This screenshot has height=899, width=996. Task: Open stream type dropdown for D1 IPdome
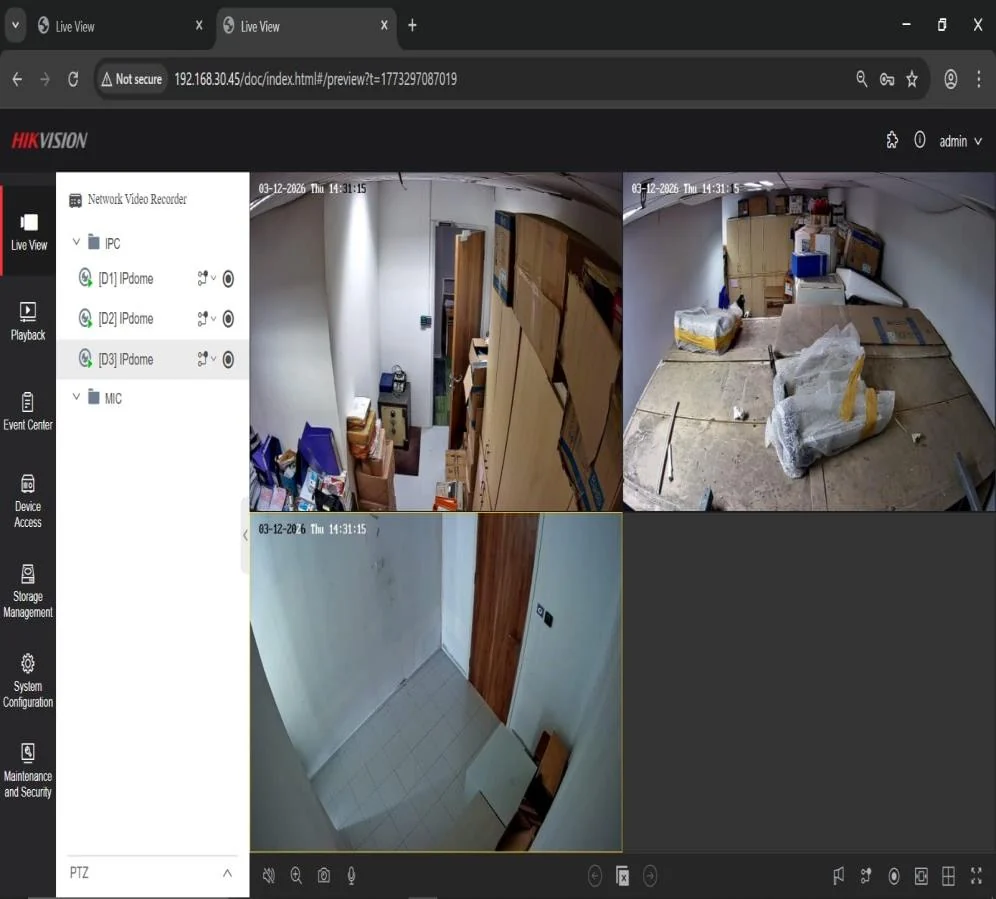(206, 278)
